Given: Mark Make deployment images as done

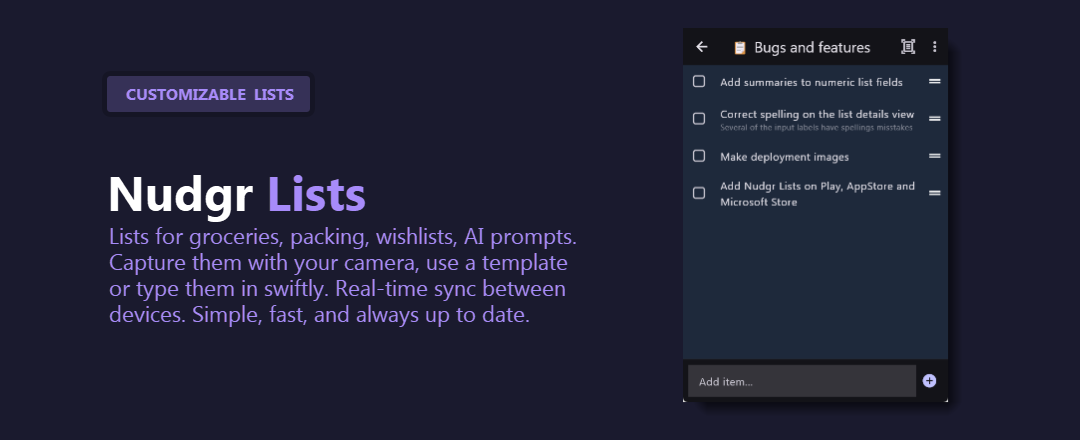Looking at the screenshot, I should pos(699,156).
